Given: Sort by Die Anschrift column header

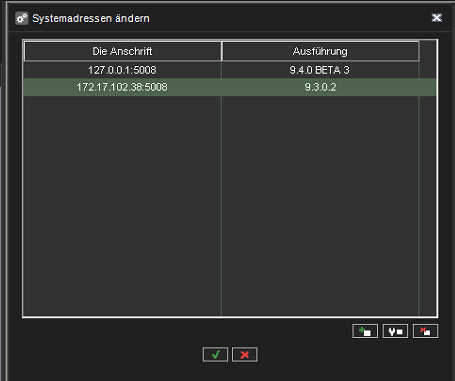Looking at the screenshot, I should coord(123,51).
